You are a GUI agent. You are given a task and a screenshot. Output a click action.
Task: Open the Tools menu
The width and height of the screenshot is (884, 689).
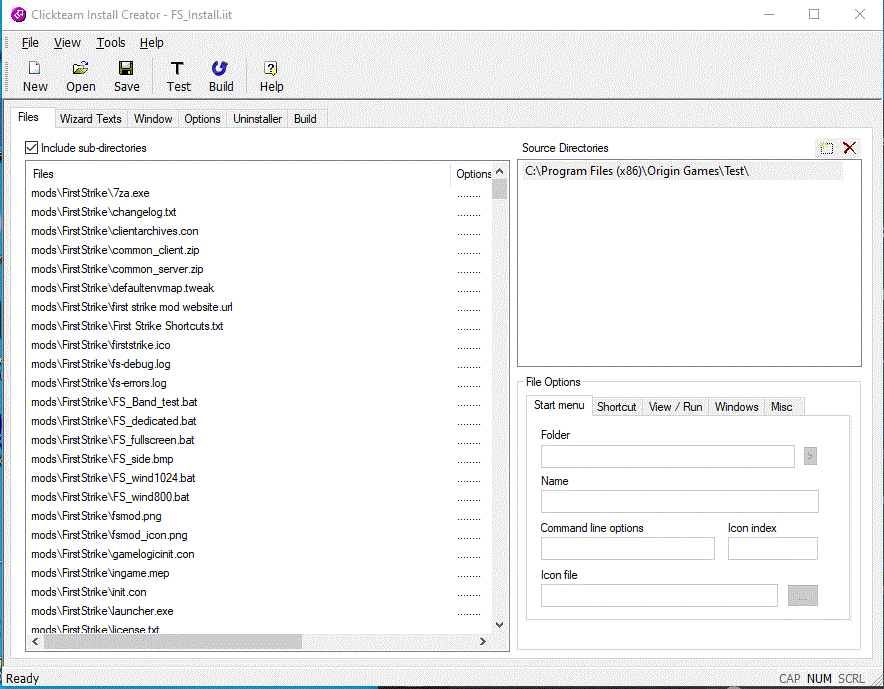coord(110,43)
